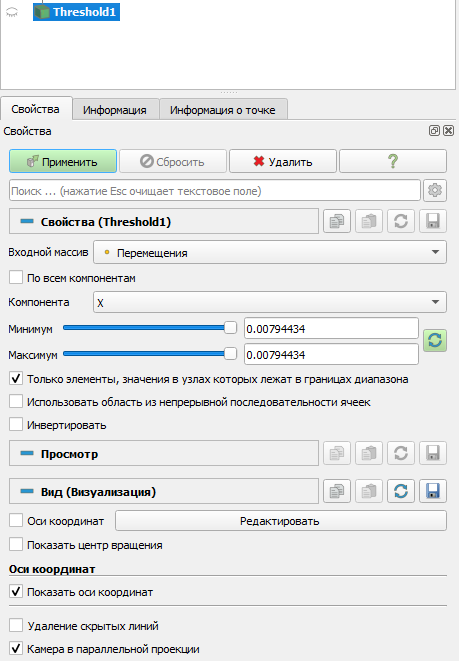Image resolution: width=459 pixels, height=661 pixels.
Task: Click the copy icon in Свойства (Threshold1) header
Action: 337,221
